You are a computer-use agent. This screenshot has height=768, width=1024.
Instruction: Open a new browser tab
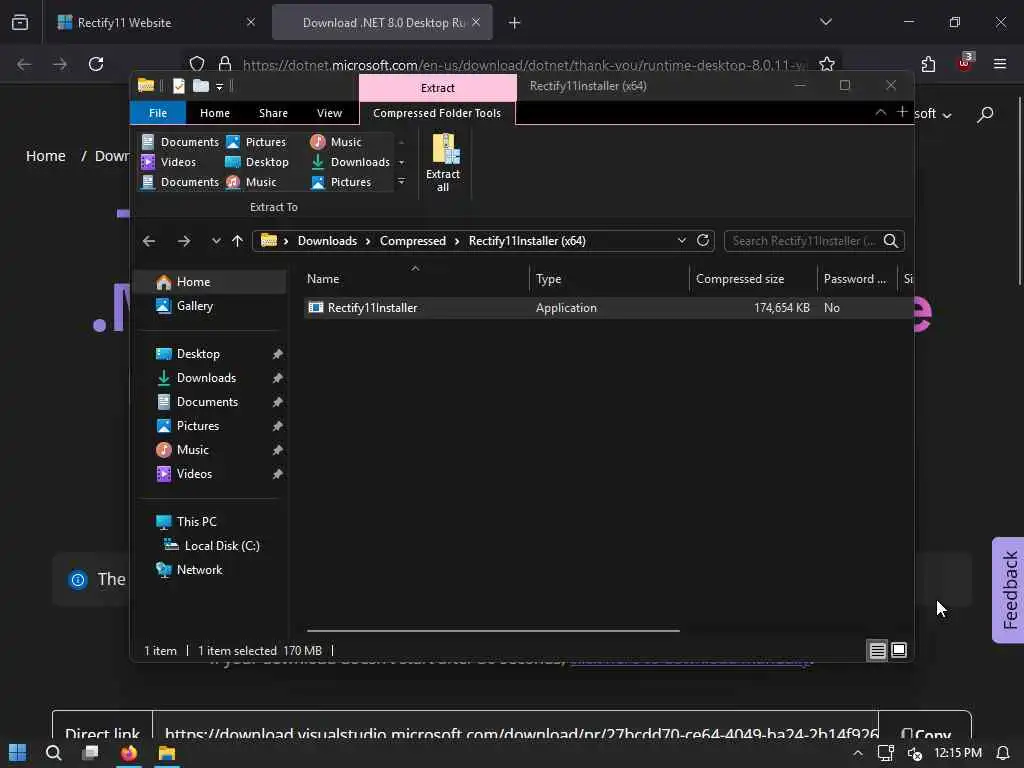coord(515,23)
